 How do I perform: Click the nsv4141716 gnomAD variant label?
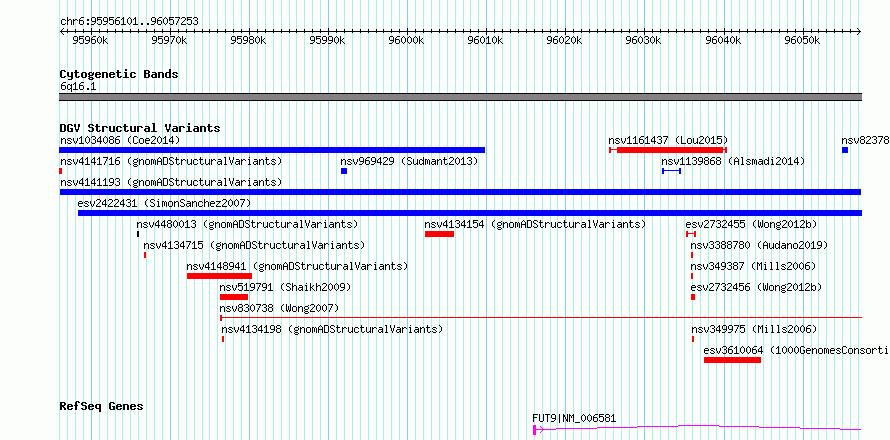(x=171, y=161)
